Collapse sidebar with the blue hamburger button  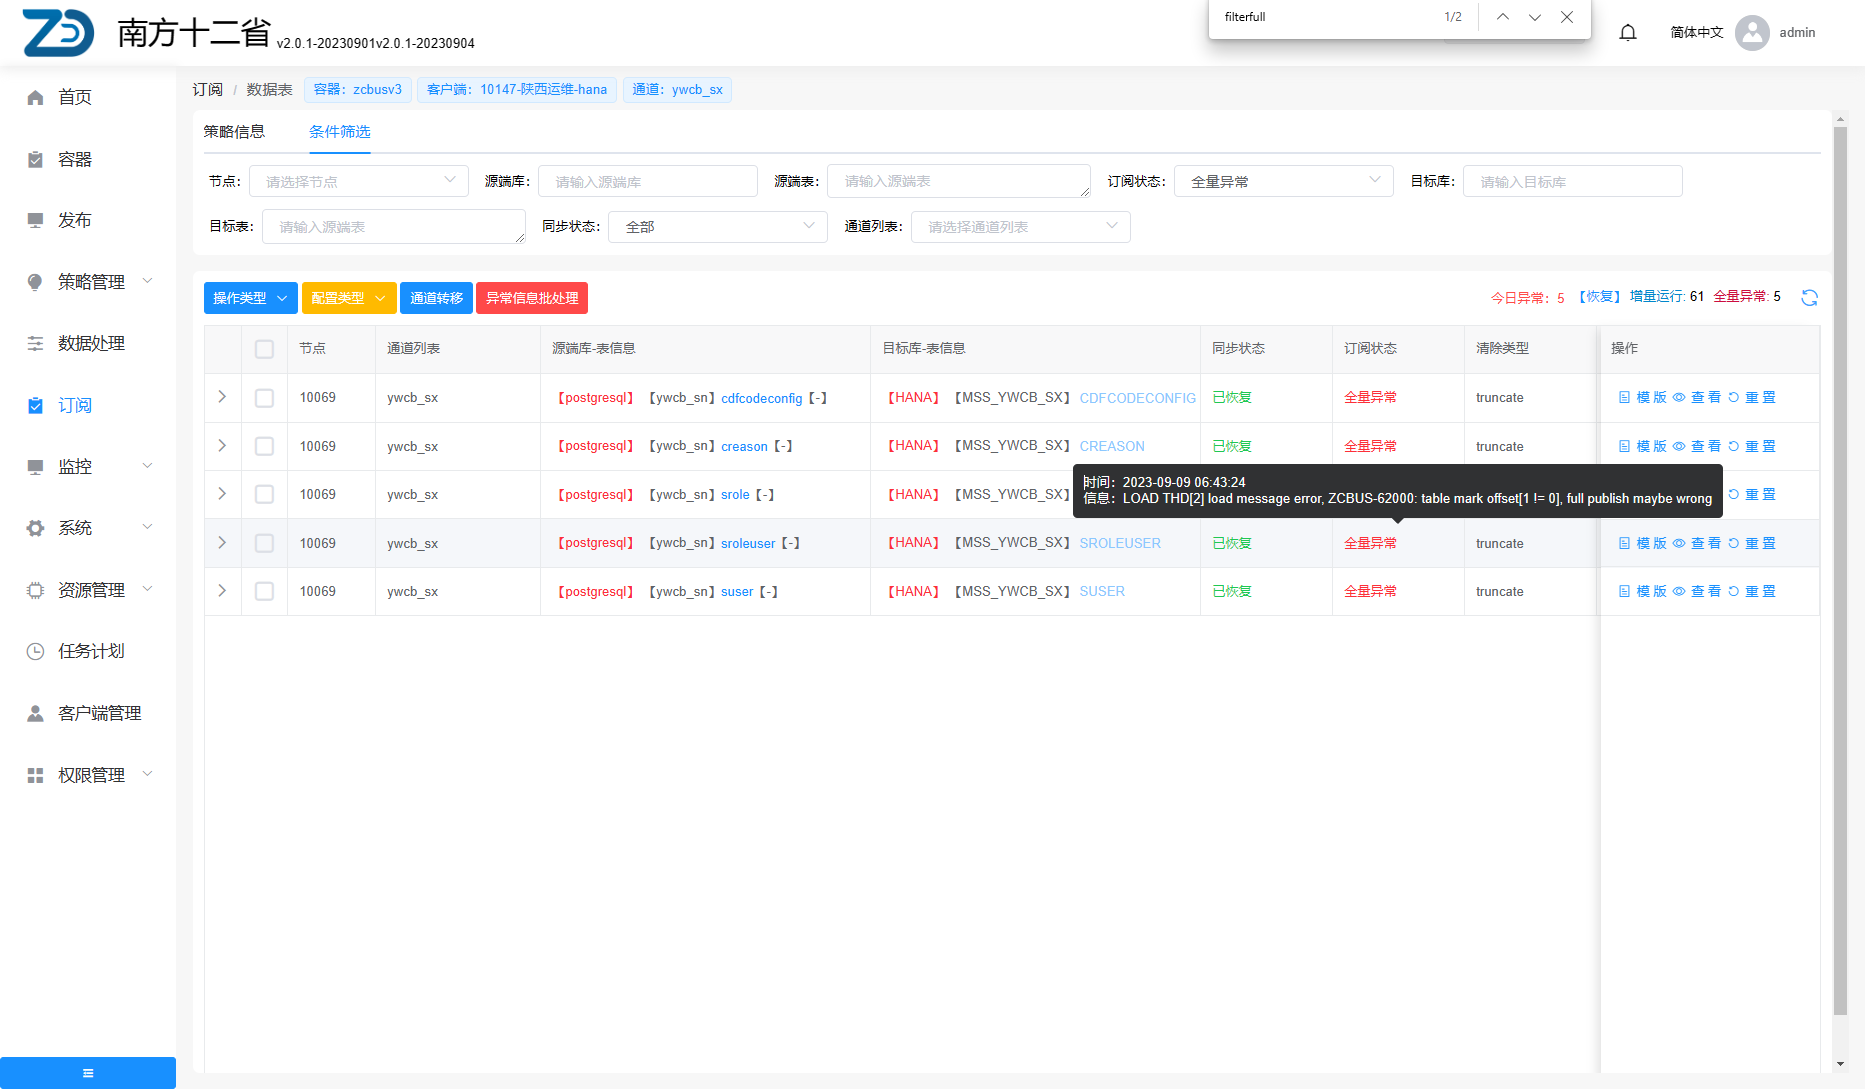(88, 1073)
